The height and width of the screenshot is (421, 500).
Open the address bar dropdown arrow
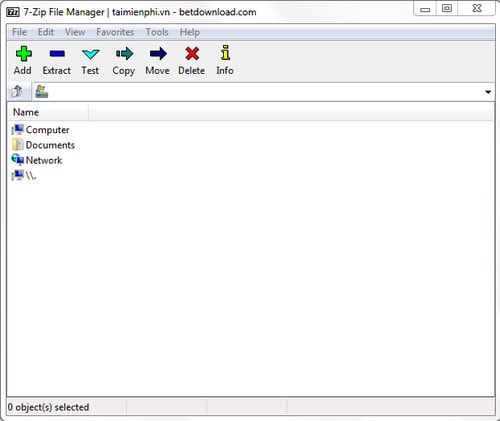(488, 92)
